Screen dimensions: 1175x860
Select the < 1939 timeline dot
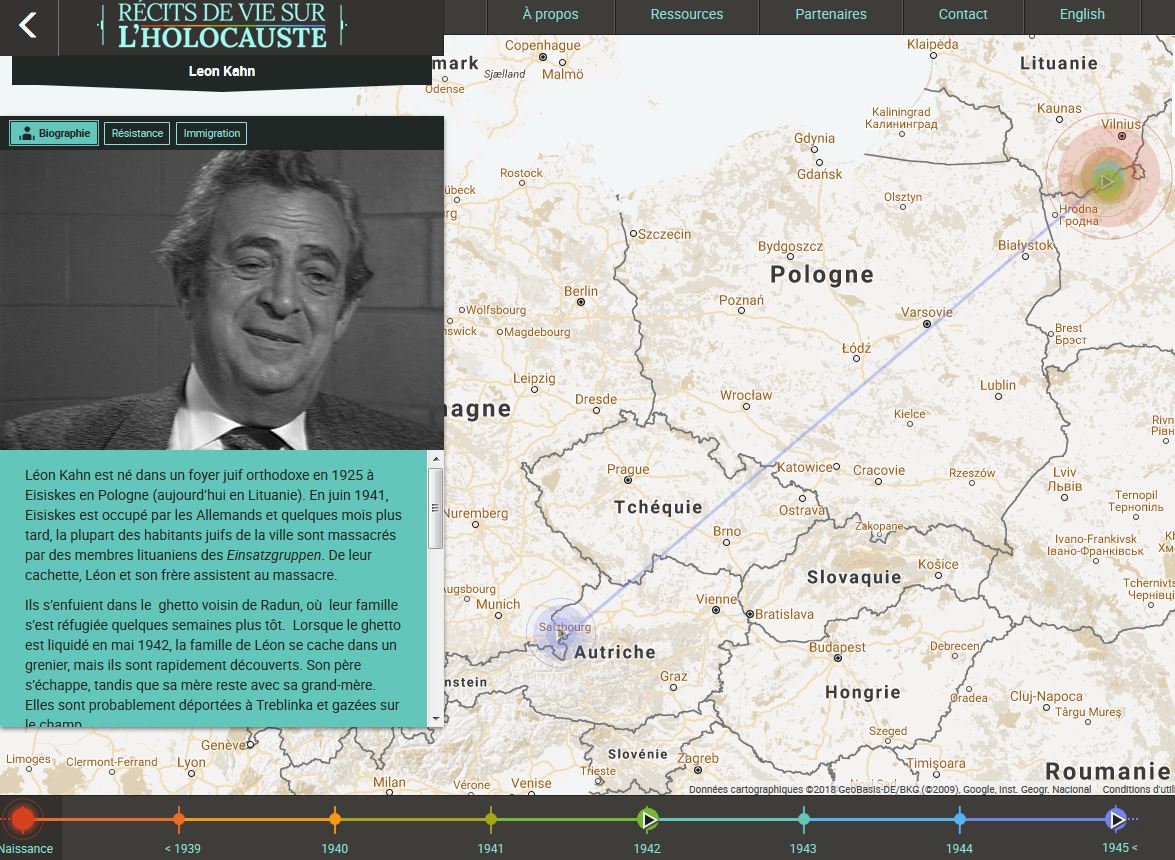point(179,819)
